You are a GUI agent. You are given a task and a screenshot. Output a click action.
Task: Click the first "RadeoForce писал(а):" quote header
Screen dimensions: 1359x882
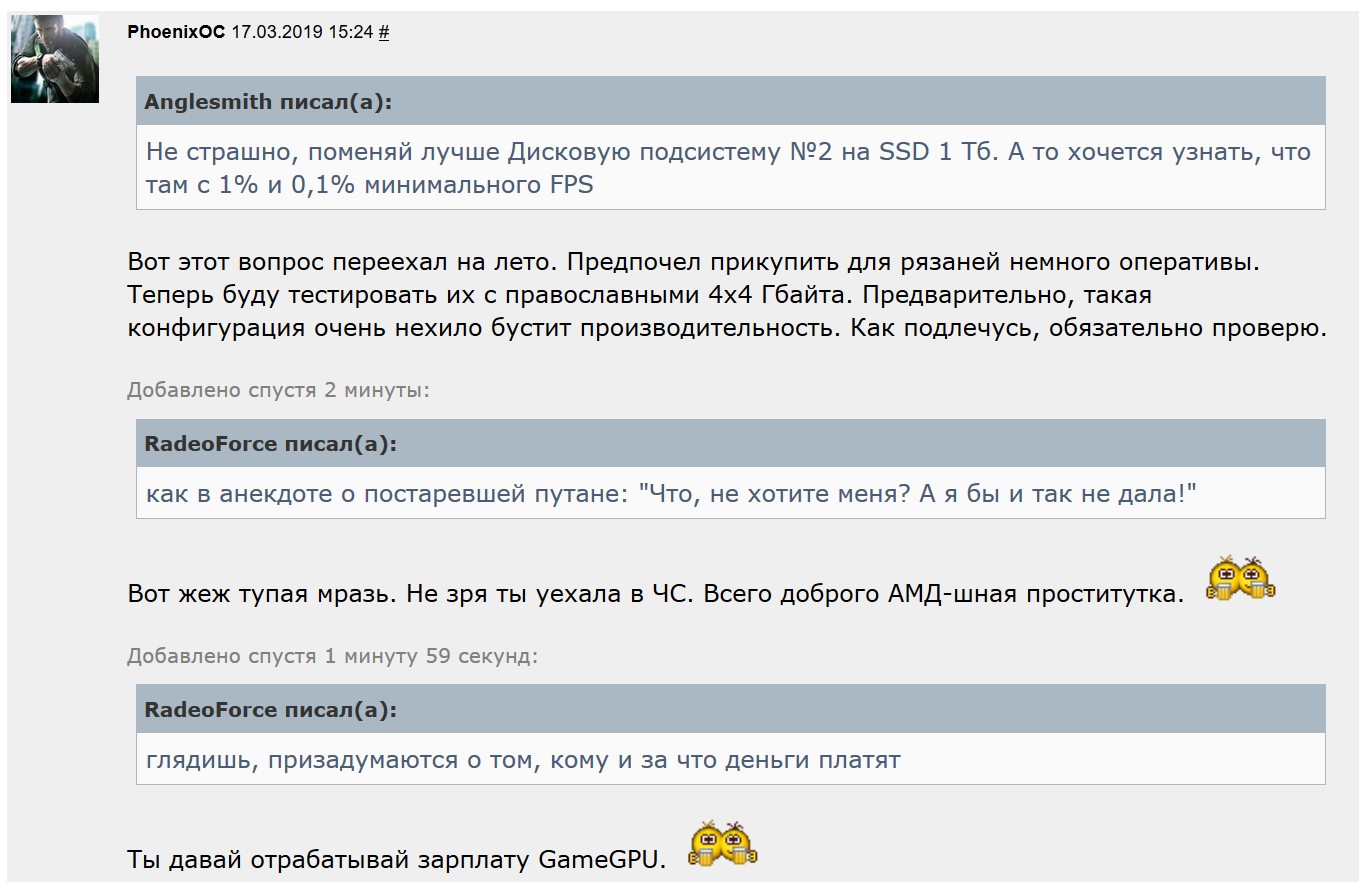[x=270, y=444]
